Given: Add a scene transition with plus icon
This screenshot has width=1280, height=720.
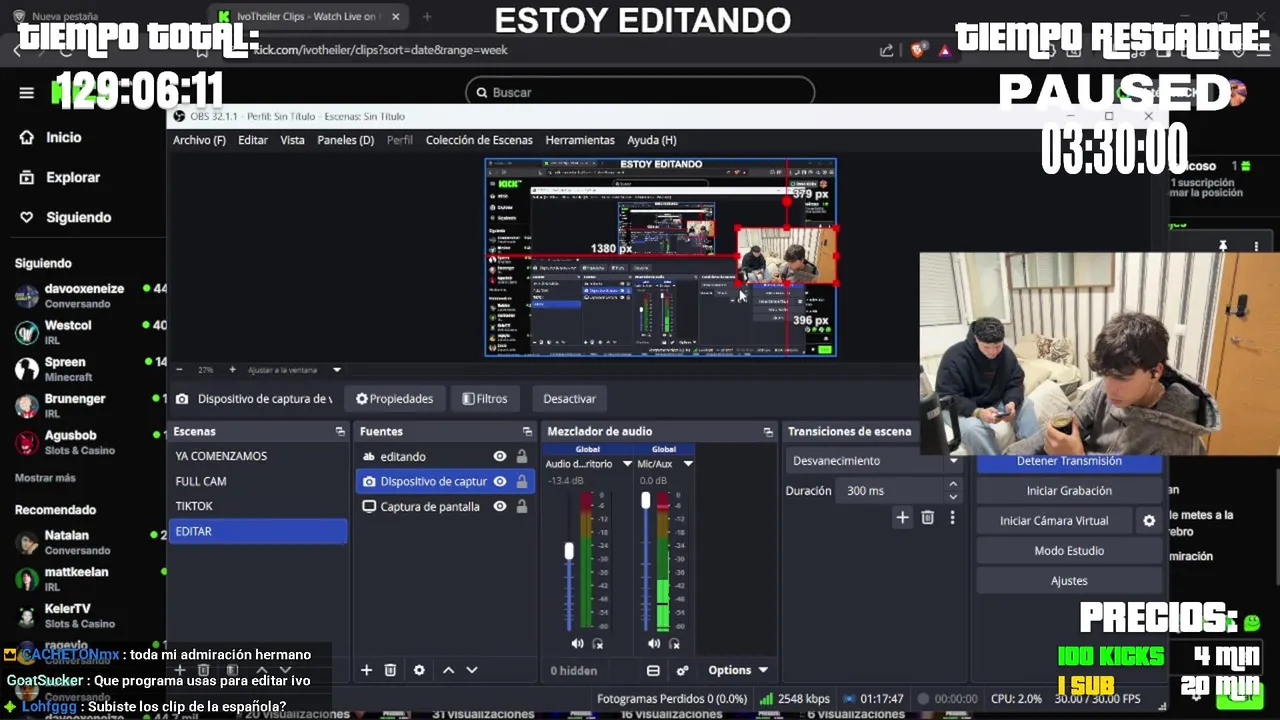Looking at the screenshot, I should click(902, 517).
